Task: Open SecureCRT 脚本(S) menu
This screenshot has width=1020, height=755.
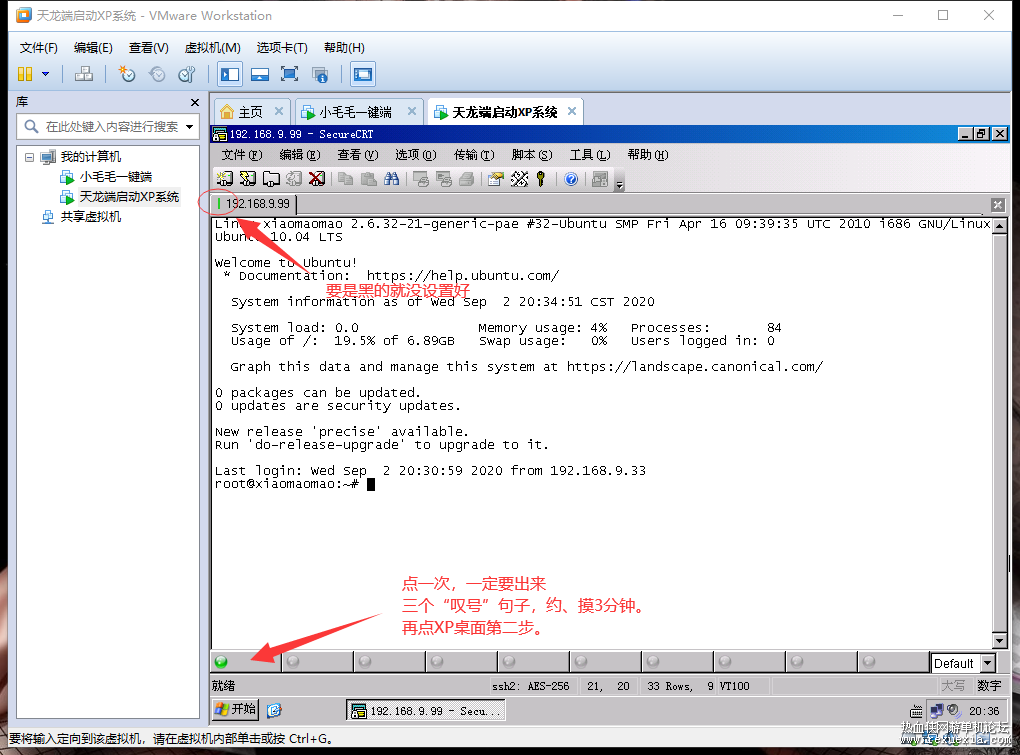Action: (531, 155)
